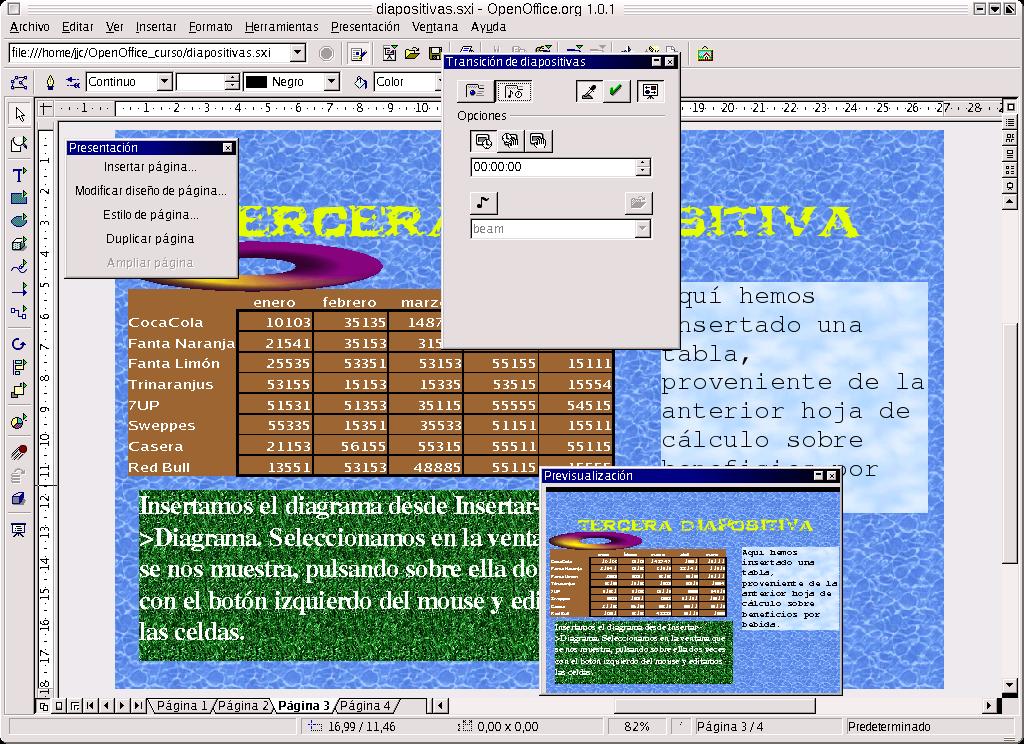Select the Connector tool

pyautogui.click(x=19, y=312)
